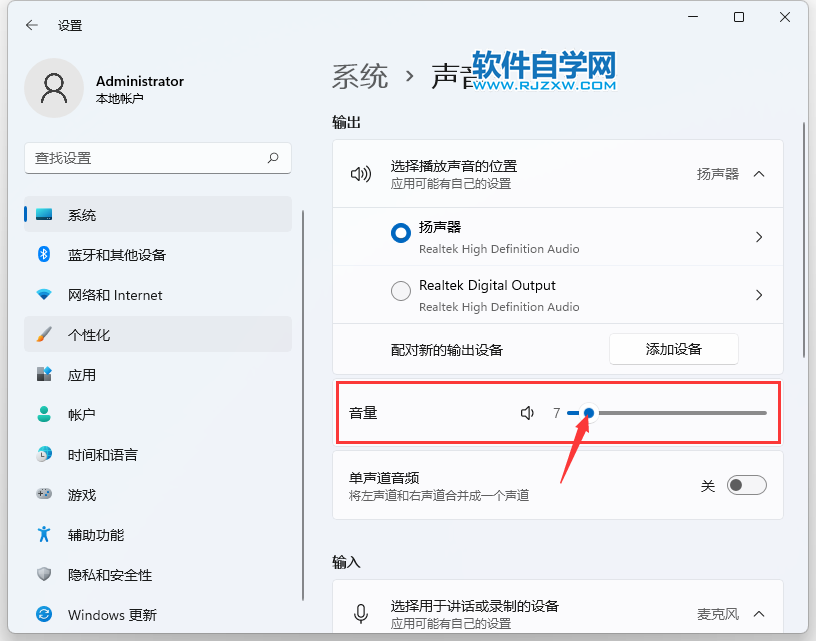Select the 扬声器 radio button
This screenshot has height=641, width=816.
(x=401, y=233)
